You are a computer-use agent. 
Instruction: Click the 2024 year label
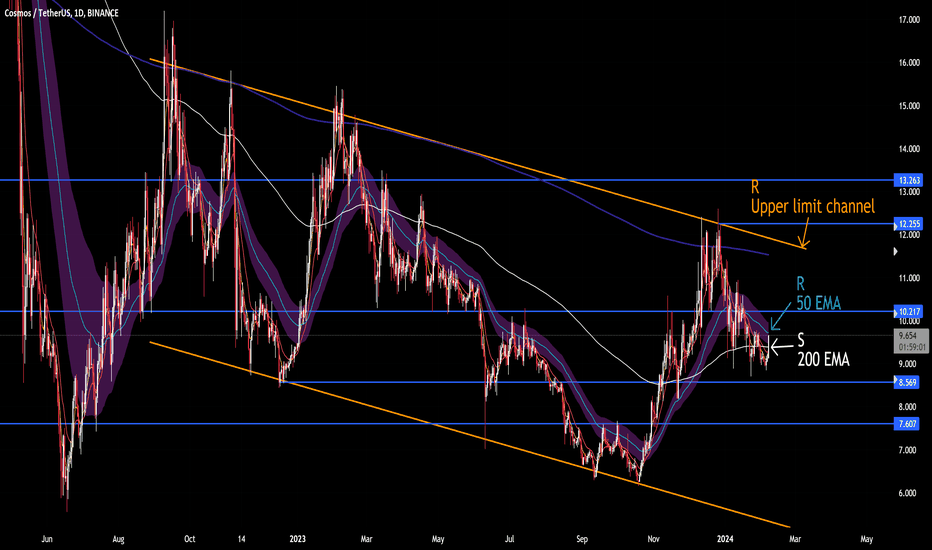click(725, 539)
